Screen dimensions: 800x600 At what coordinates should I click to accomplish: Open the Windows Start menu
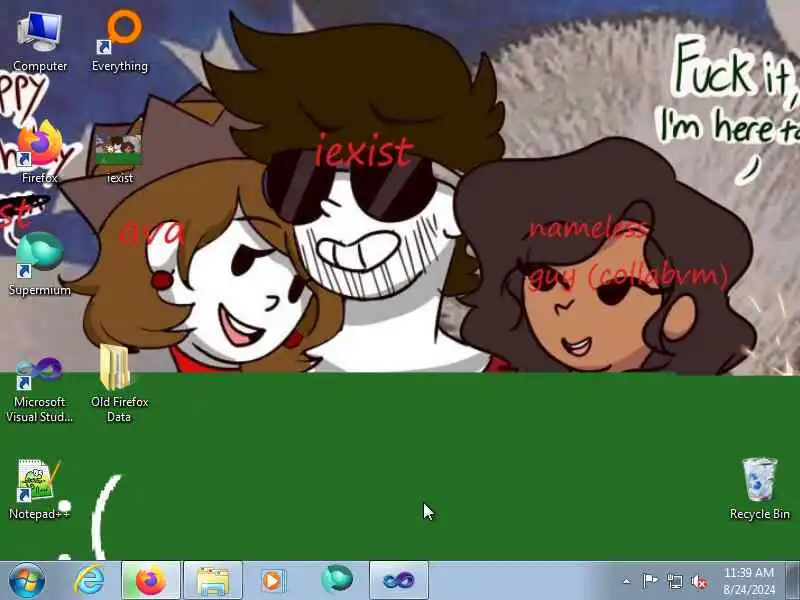(27, 580)
